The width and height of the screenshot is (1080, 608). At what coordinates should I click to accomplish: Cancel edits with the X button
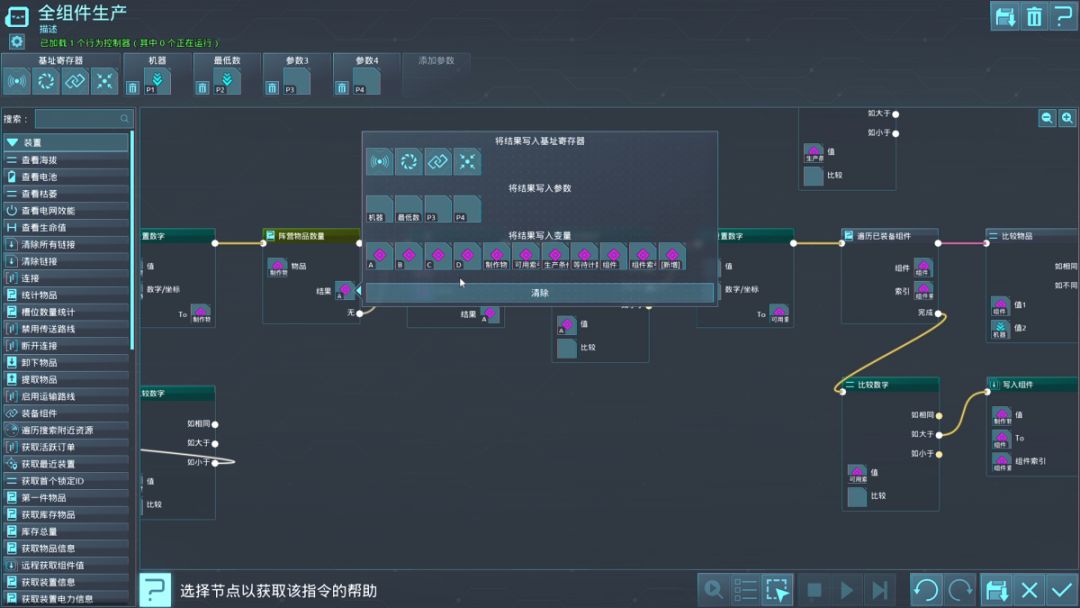[1029, 589]
